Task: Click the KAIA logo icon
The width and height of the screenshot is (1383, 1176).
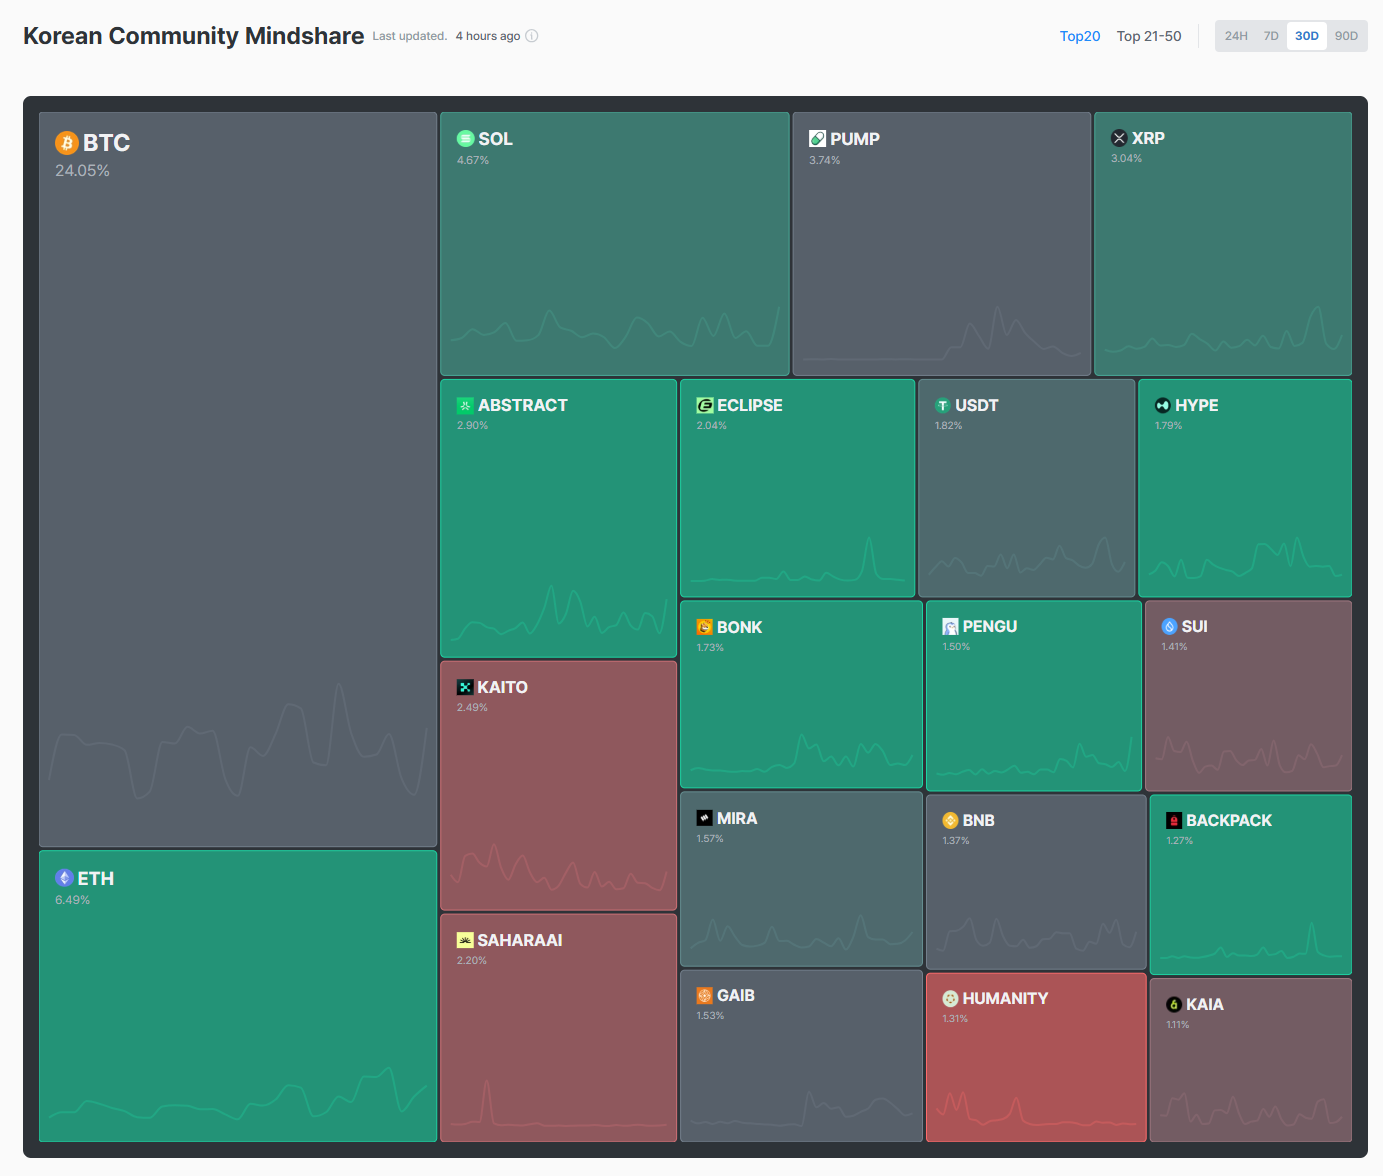Action: (1174, 1004)
